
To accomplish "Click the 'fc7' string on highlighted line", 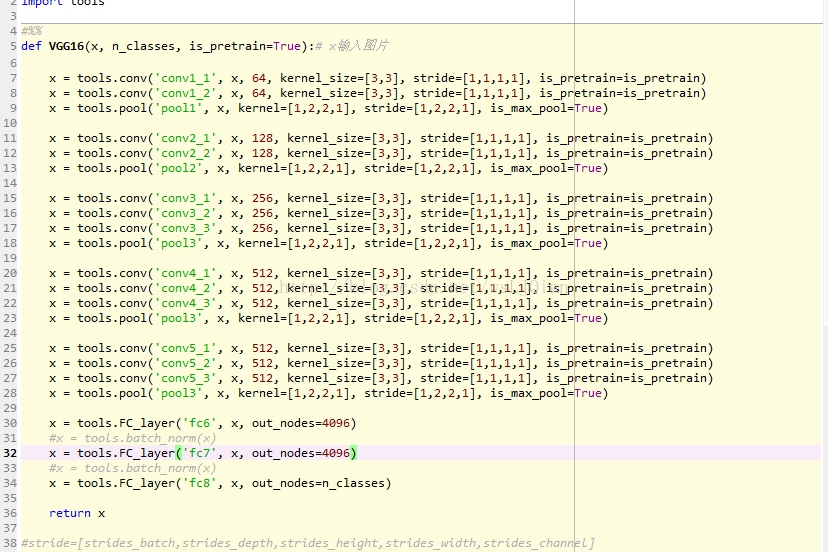I will click(x=200, y=453).
